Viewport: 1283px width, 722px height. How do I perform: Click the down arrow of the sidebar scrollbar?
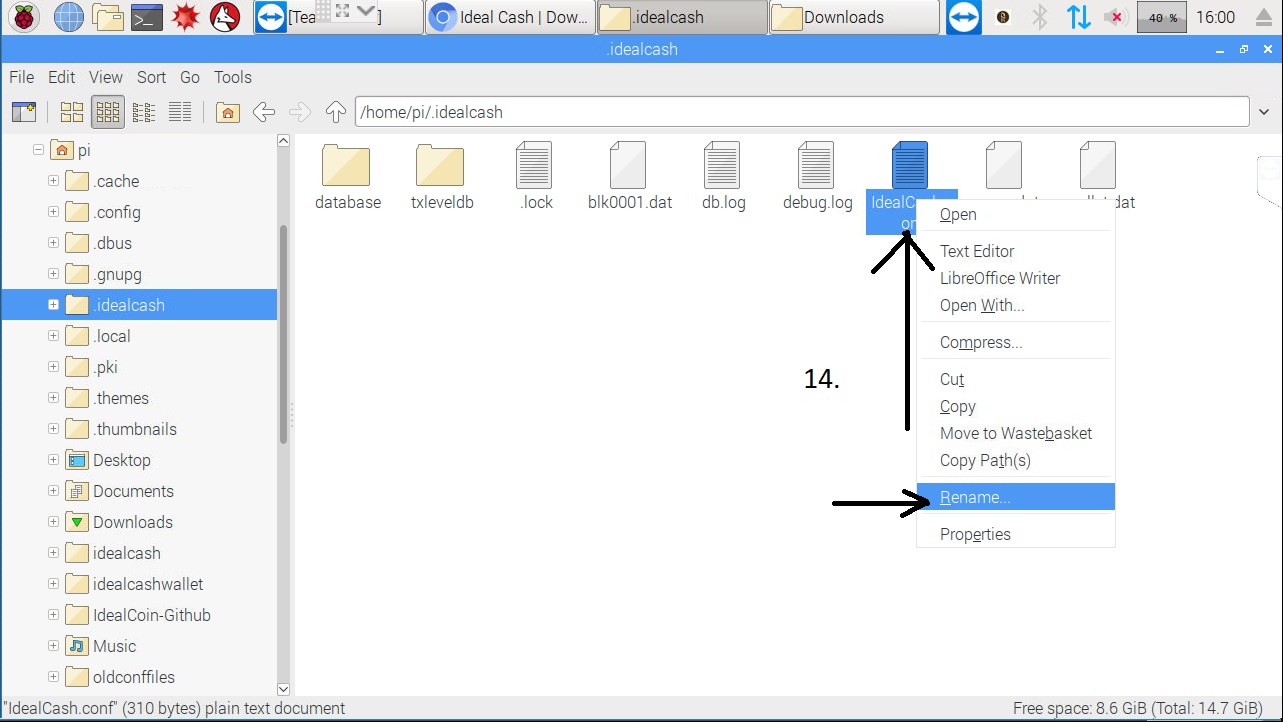pos(283,689)
